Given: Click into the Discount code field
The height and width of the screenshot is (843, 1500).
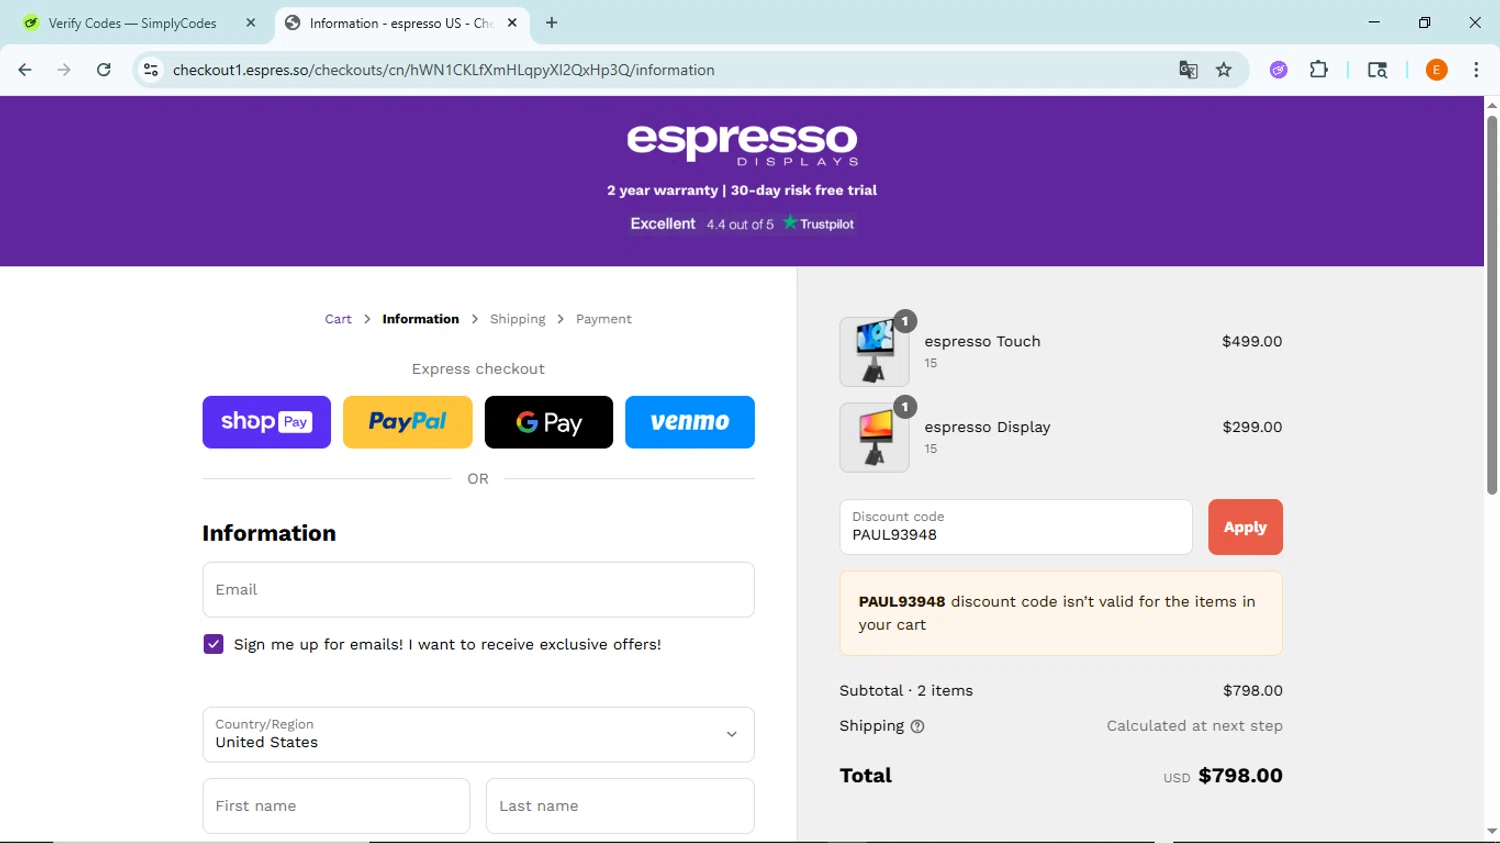Looking at the screenshot, I should [1016, 527].
